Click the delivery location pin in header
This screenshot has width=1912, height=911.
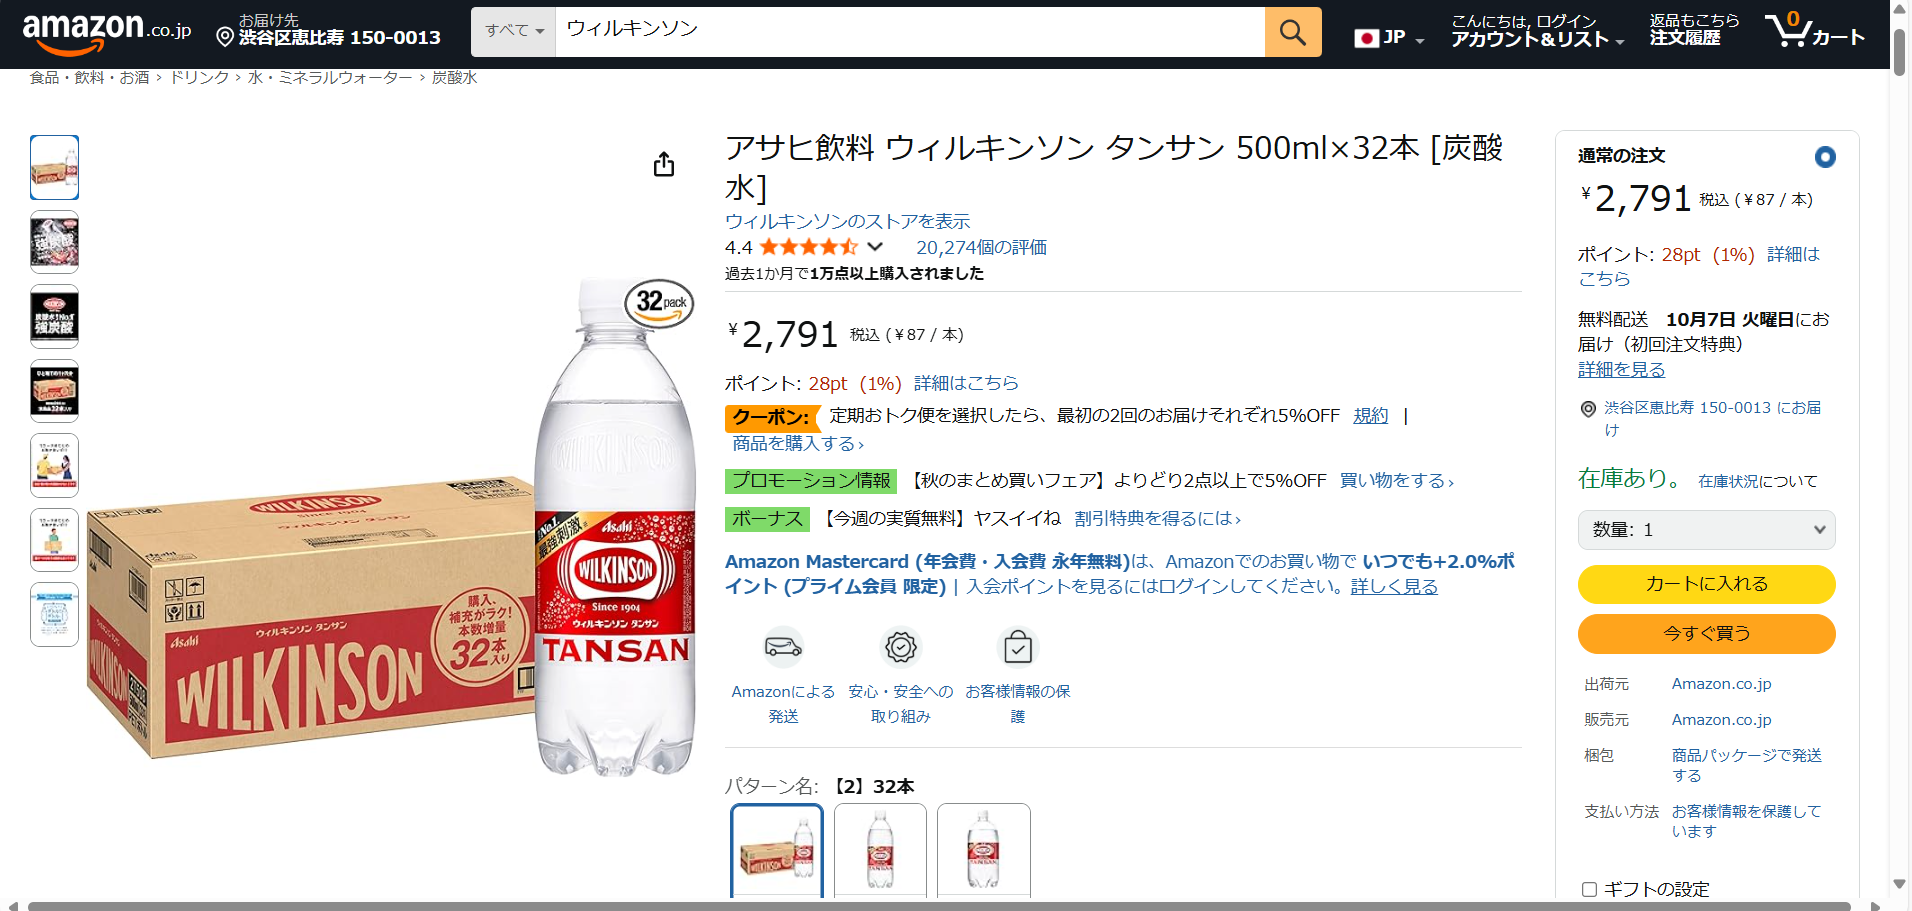click(x=226, y=37)
